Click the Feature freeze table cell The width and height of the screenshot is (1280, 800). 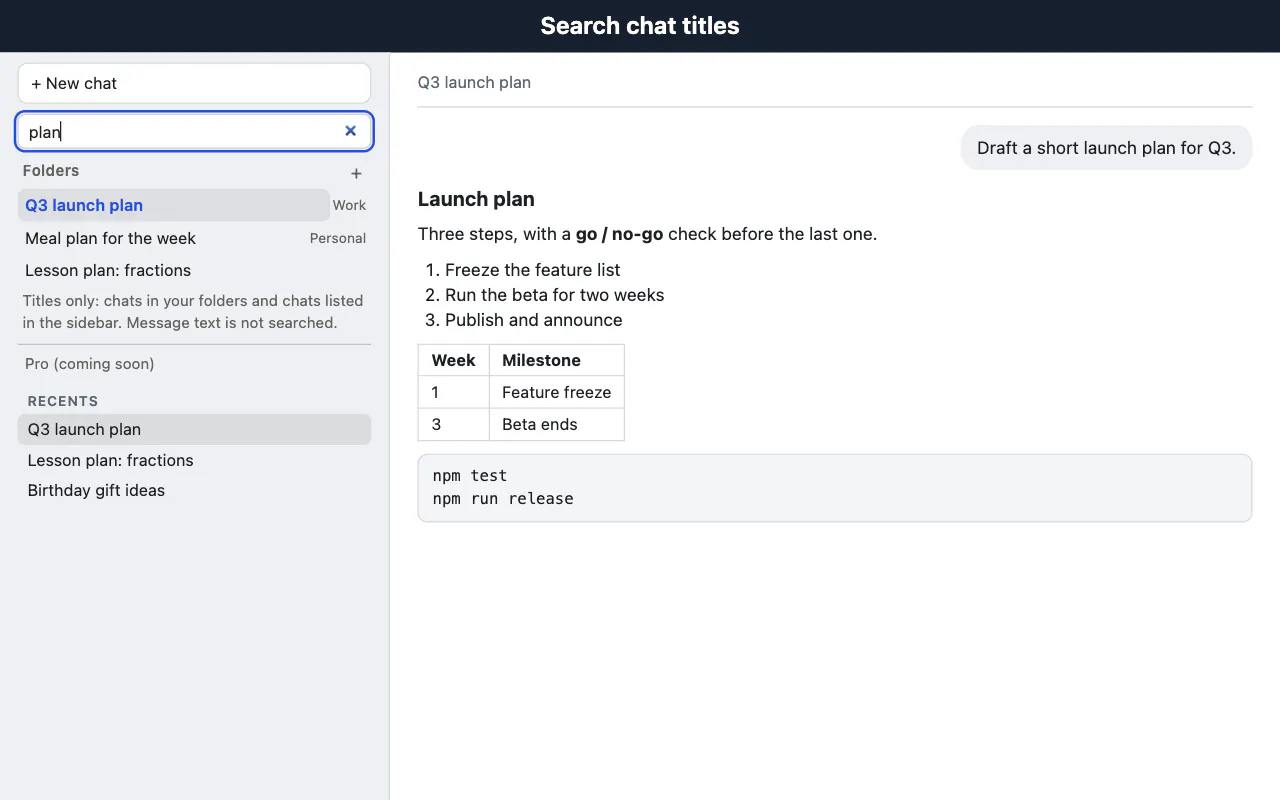tap(557, 392)
